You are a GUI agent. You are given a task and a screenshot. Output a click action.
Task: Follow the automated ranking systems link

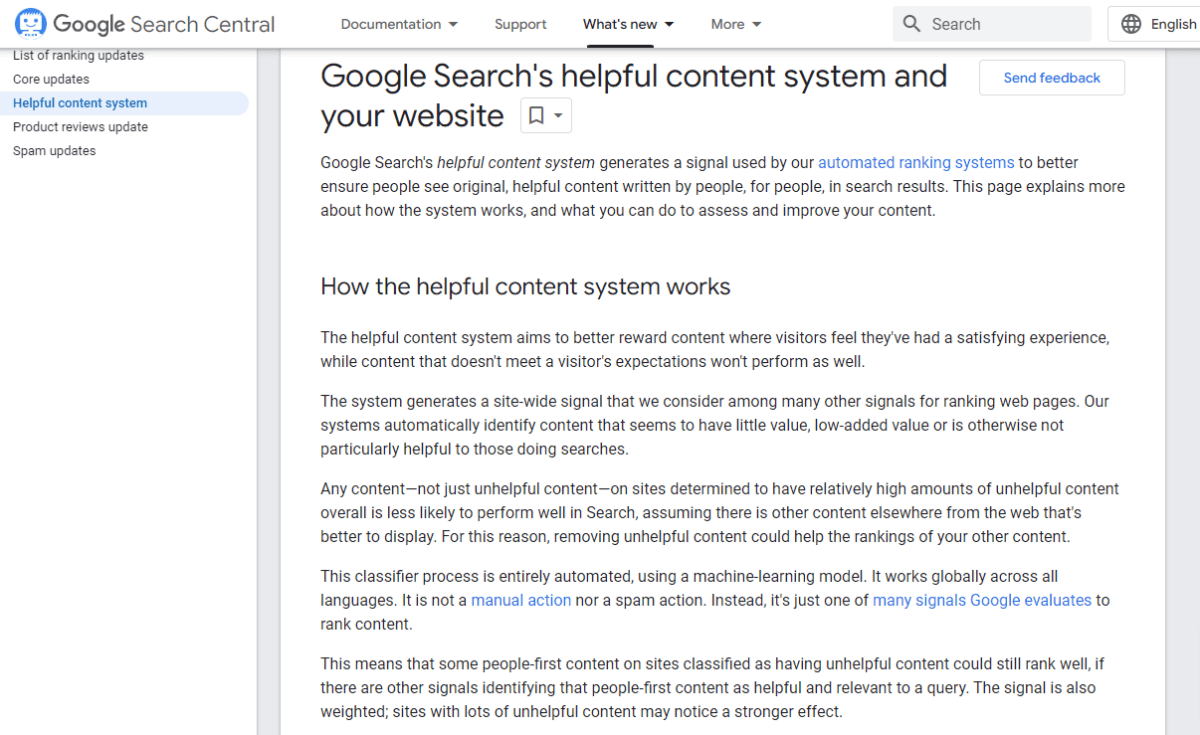click(916, 162)
